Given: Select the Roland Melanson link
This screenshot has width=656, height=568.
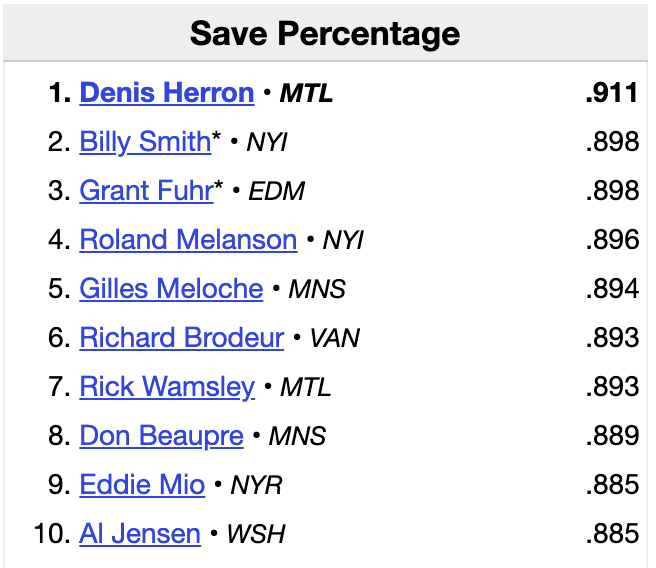Looking at the screenshot, I should click(x=188, y=240).
